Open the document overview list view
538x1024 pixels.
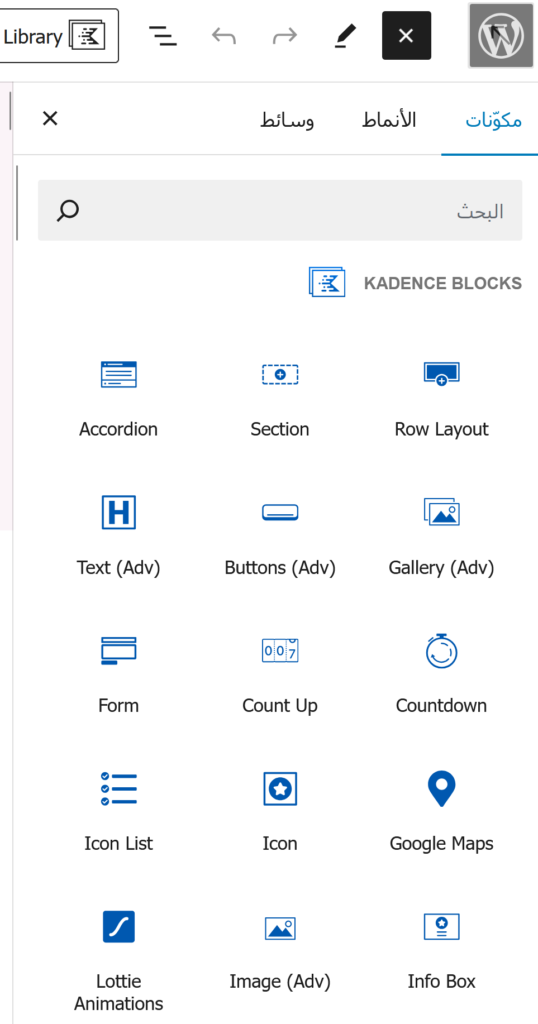pyautogui.click(x=163, y=36)
